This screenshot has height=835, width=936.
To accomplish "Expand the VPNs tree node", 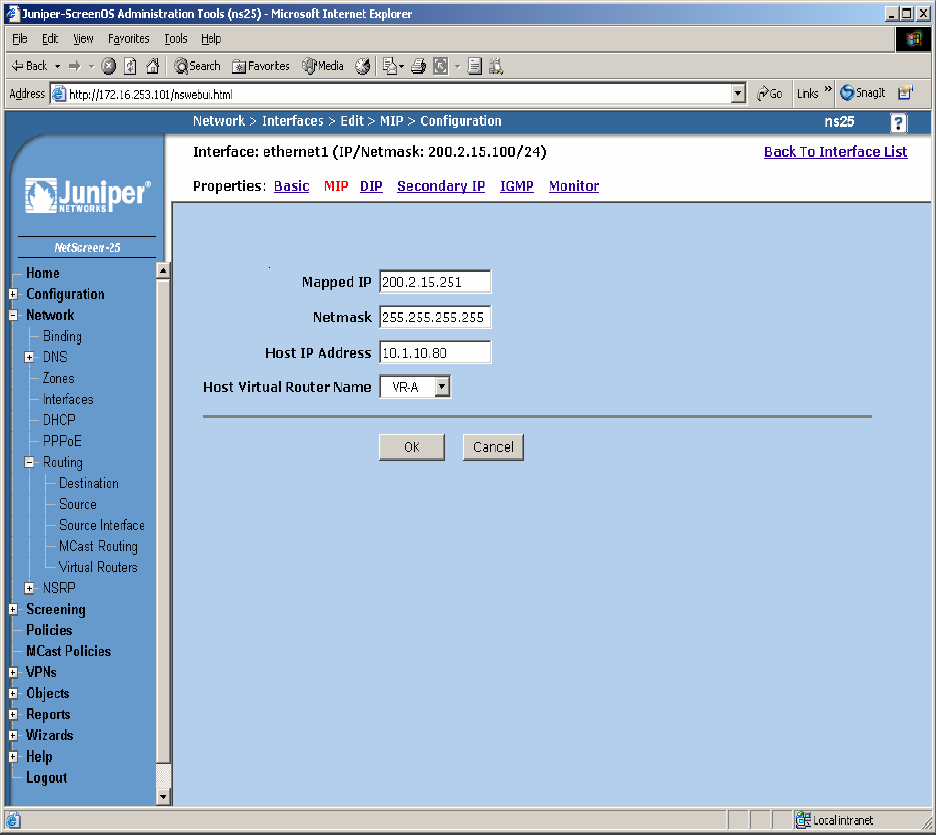I will pyautogui.click(x=13, y=672).
